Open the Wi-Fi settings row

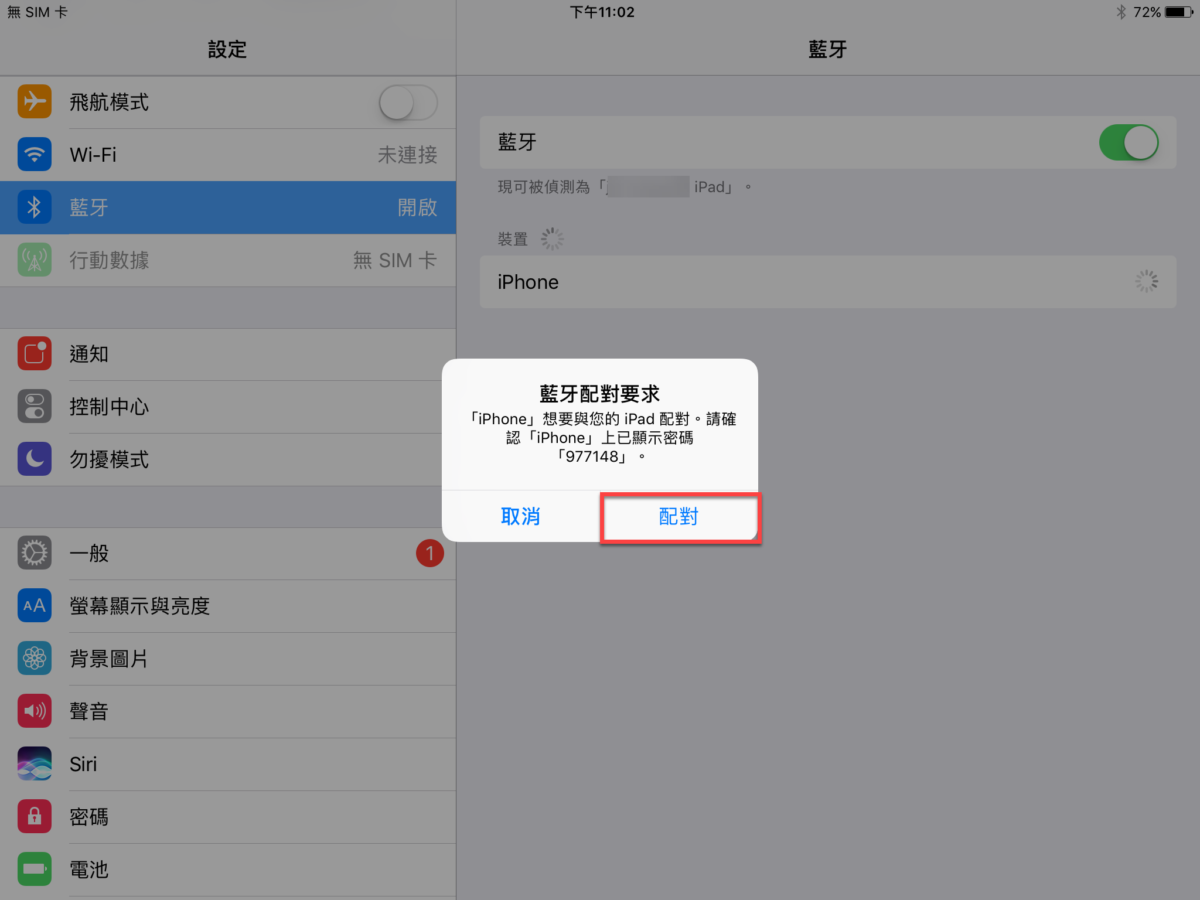[228, 155]
